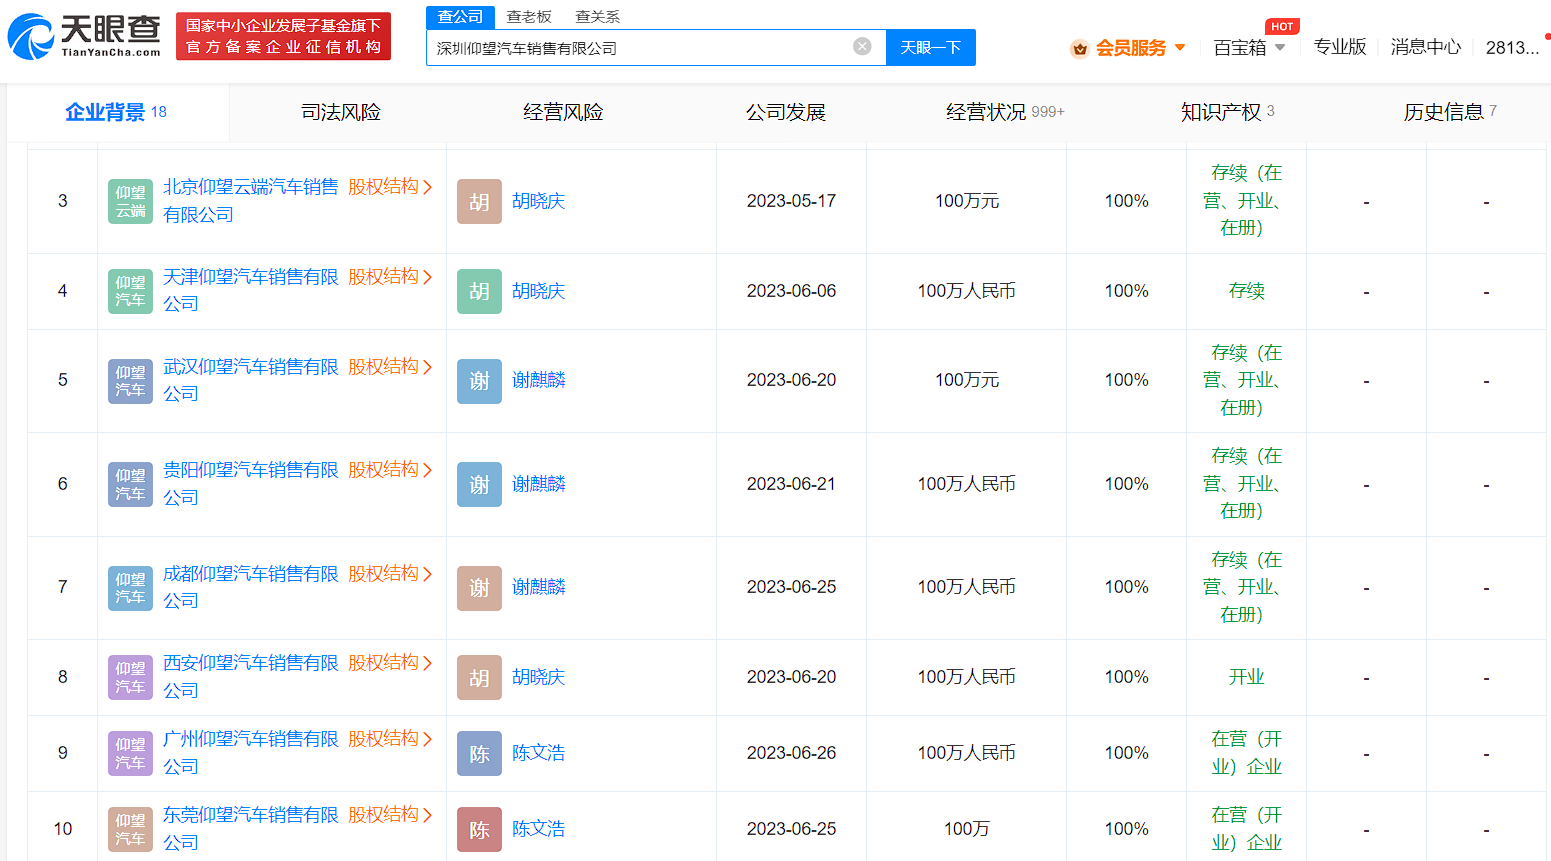Screen dimensions: 1551x861
Task: Select date cell 2023-05-17
Action: point(791,201)
